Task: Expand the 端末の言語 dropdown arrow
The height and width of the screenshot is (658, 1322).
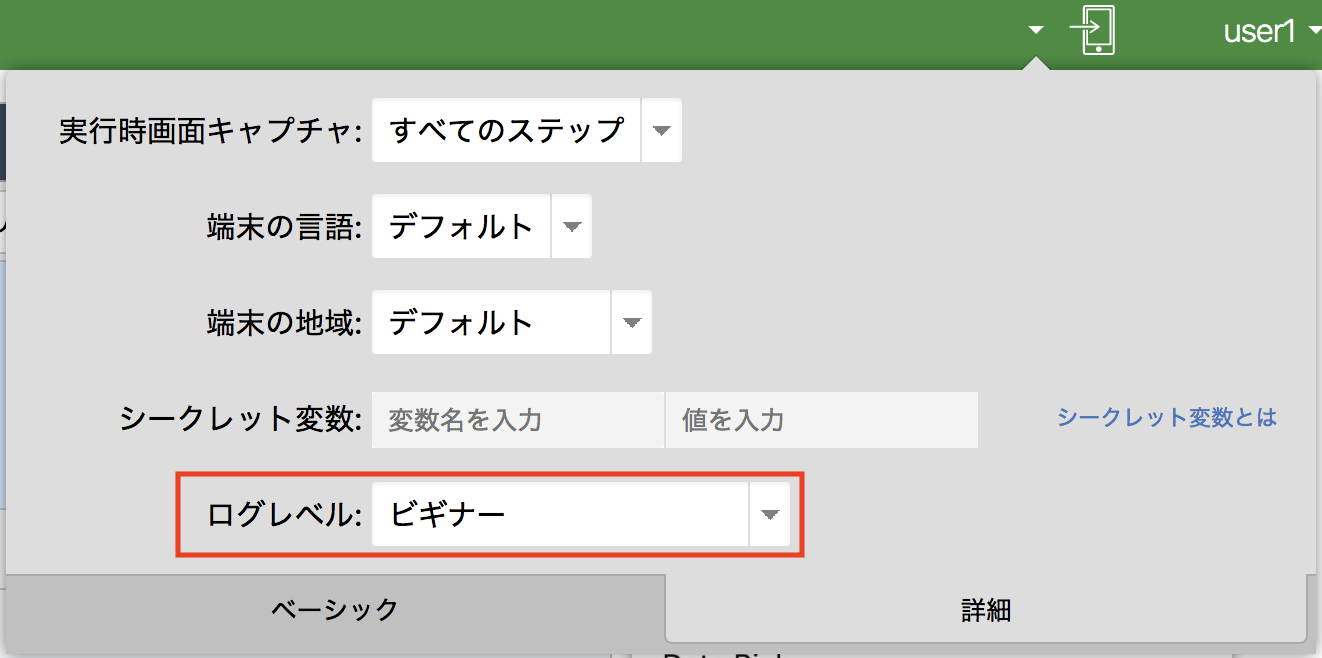Action: tap(571, 226)
